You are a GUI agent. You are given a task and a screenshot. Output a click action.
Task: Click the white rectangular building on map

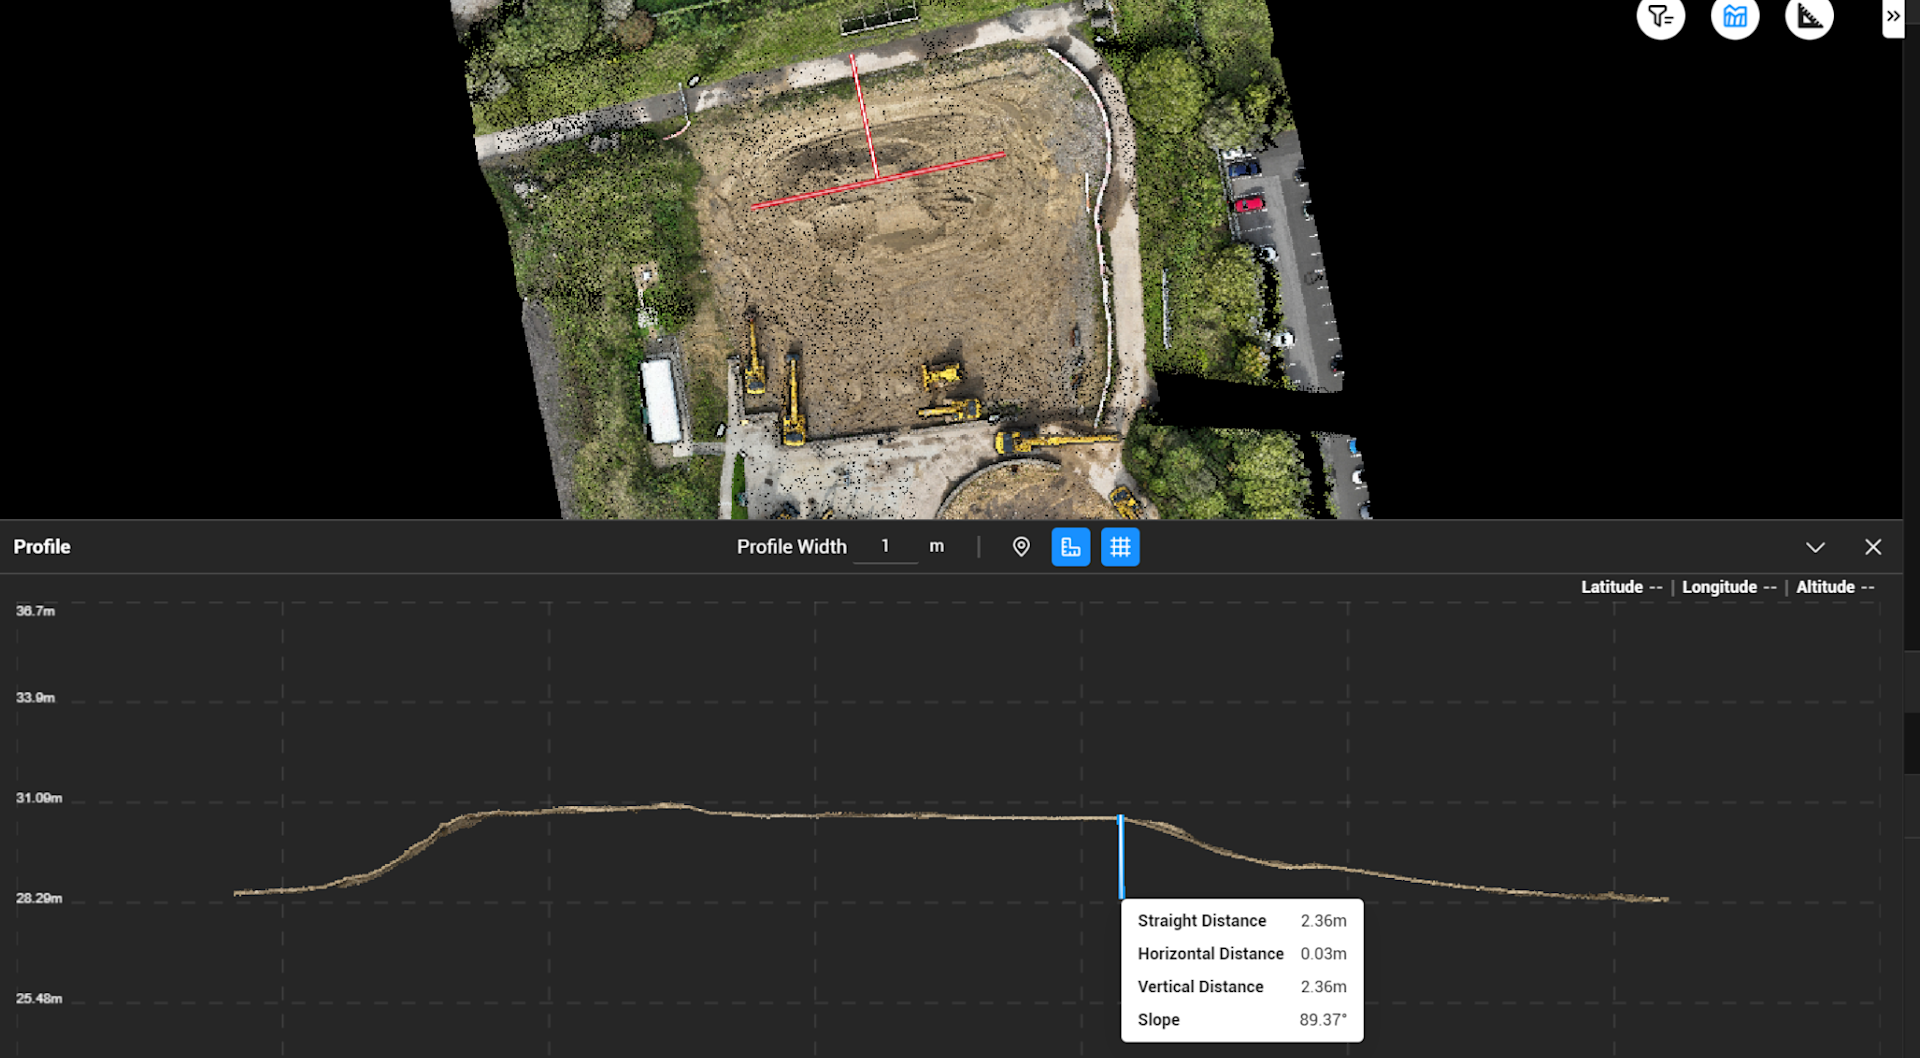point(660,400)
